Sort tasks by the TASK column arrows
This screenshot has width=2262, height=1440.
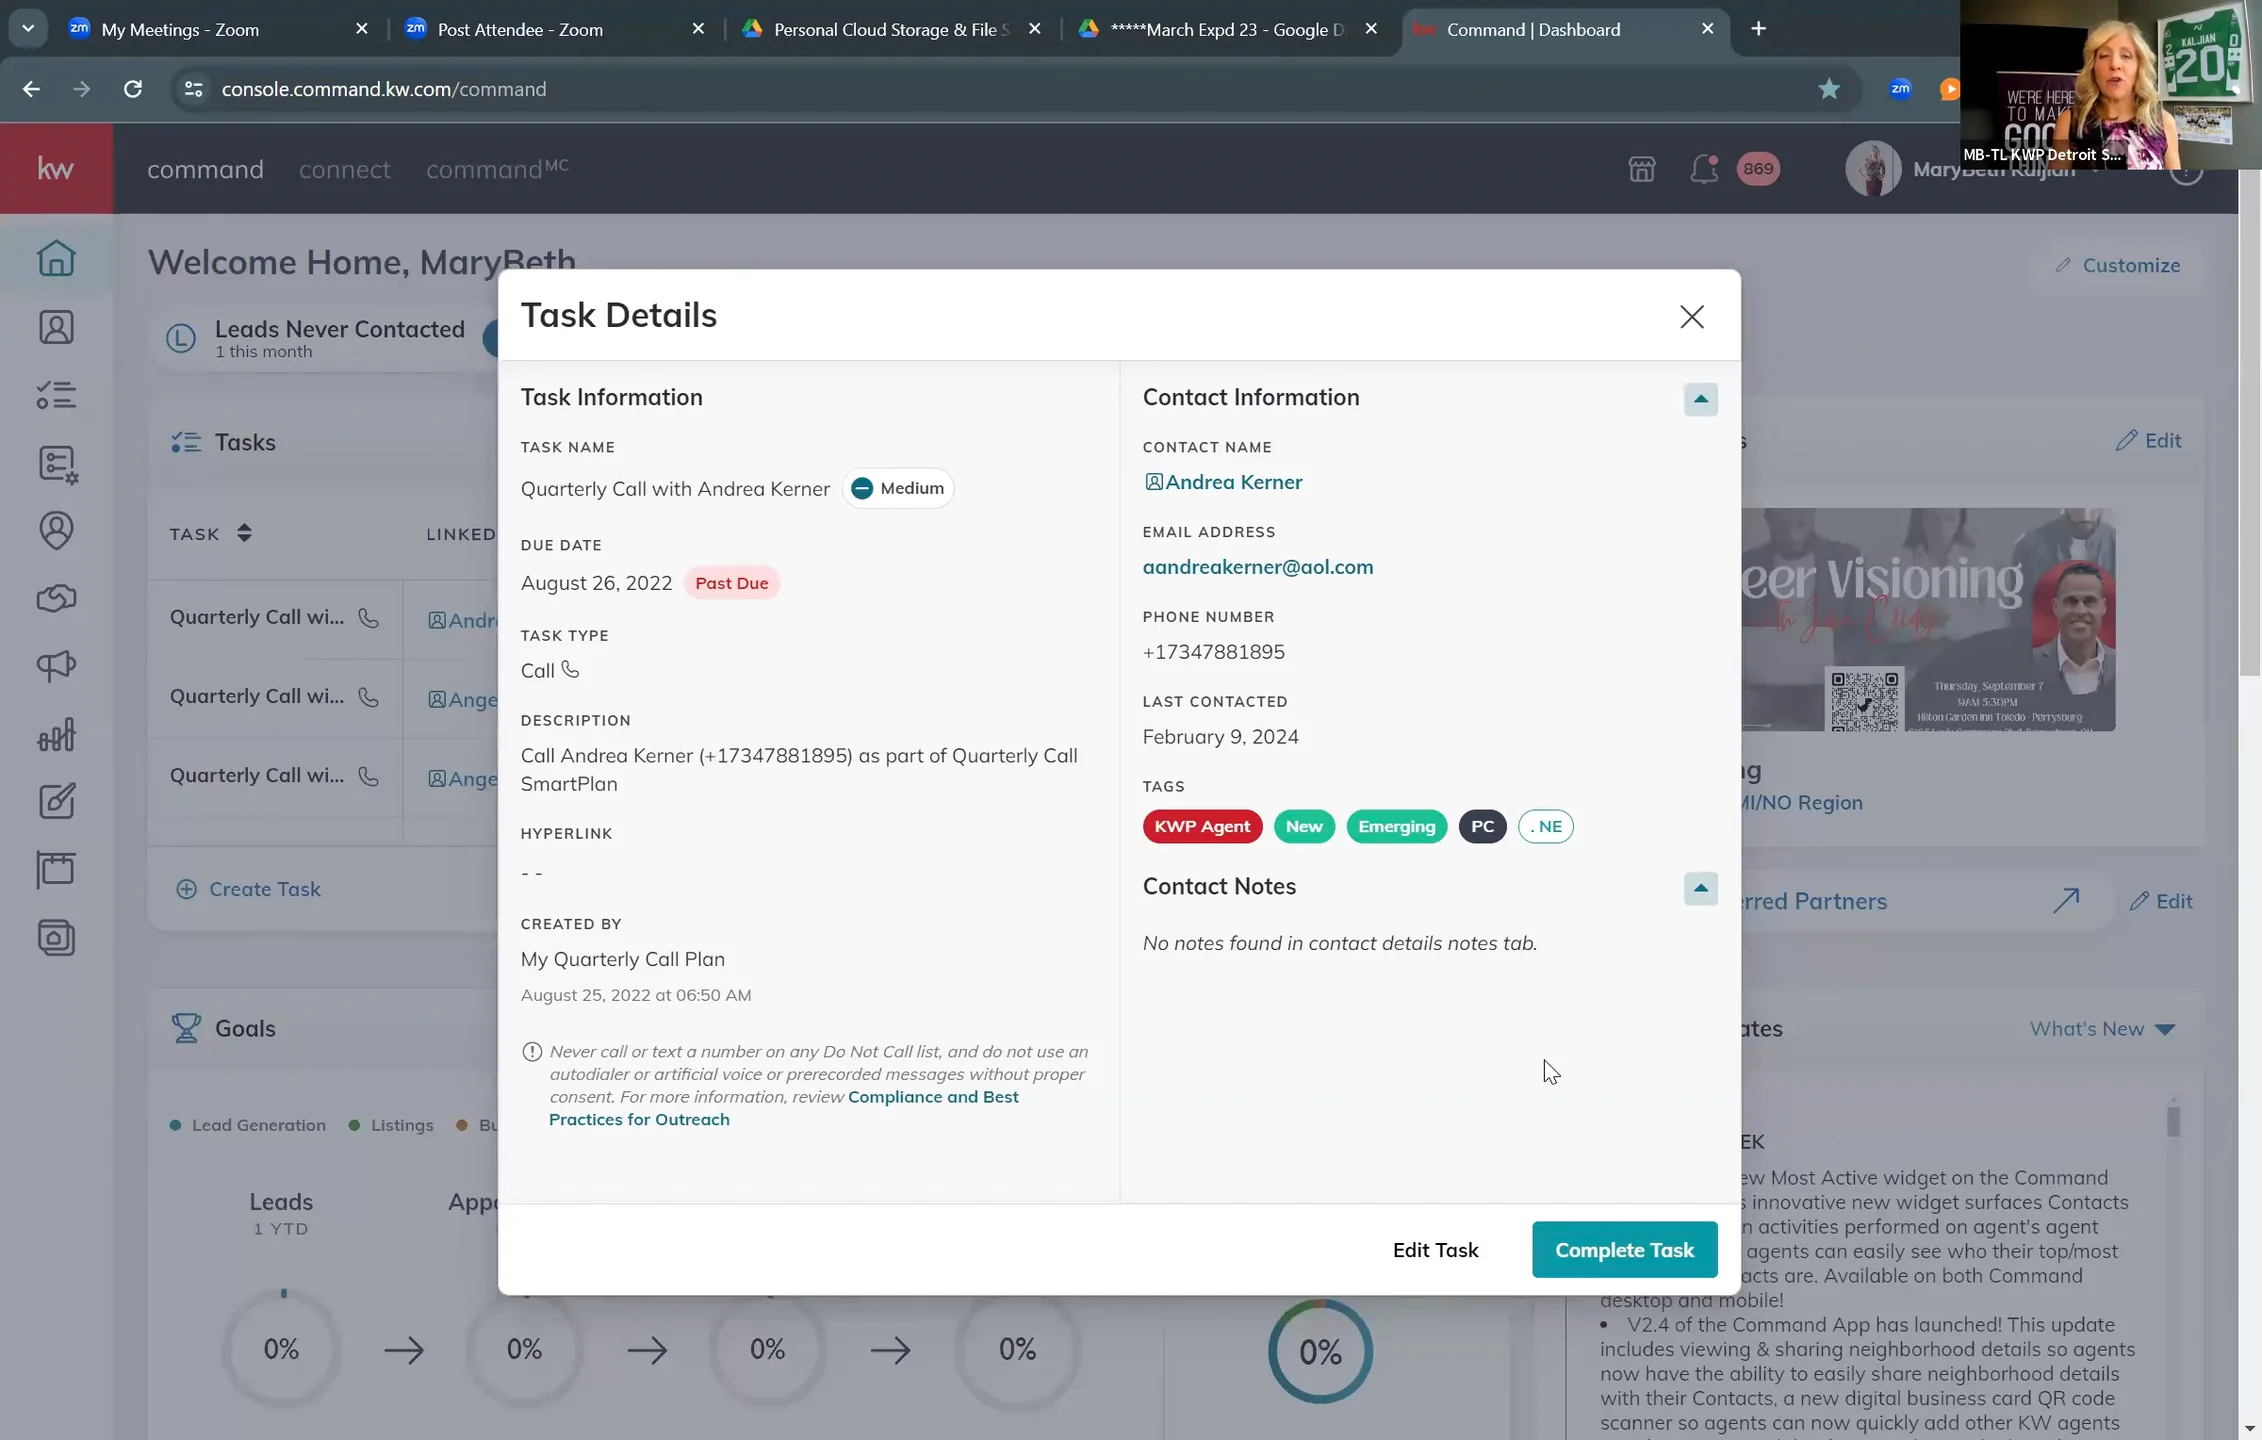[x=244, y=533]
